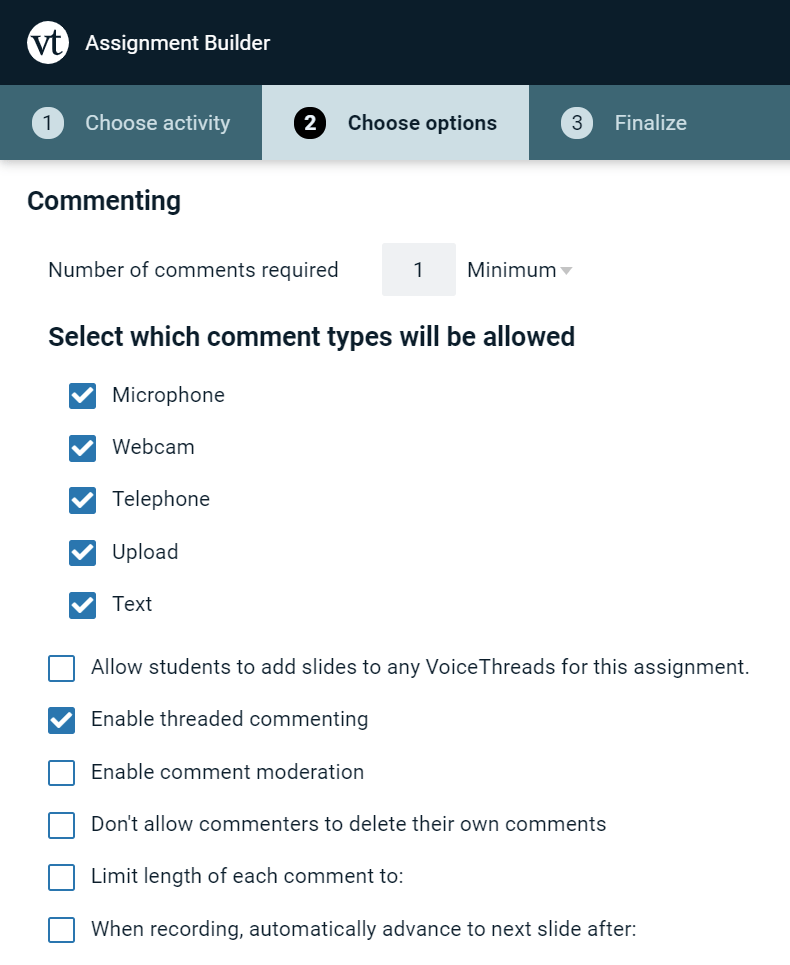The height and width of the screenshot is (965, 790).
Task: Click the step 3 circle icon
Action: 577,123
